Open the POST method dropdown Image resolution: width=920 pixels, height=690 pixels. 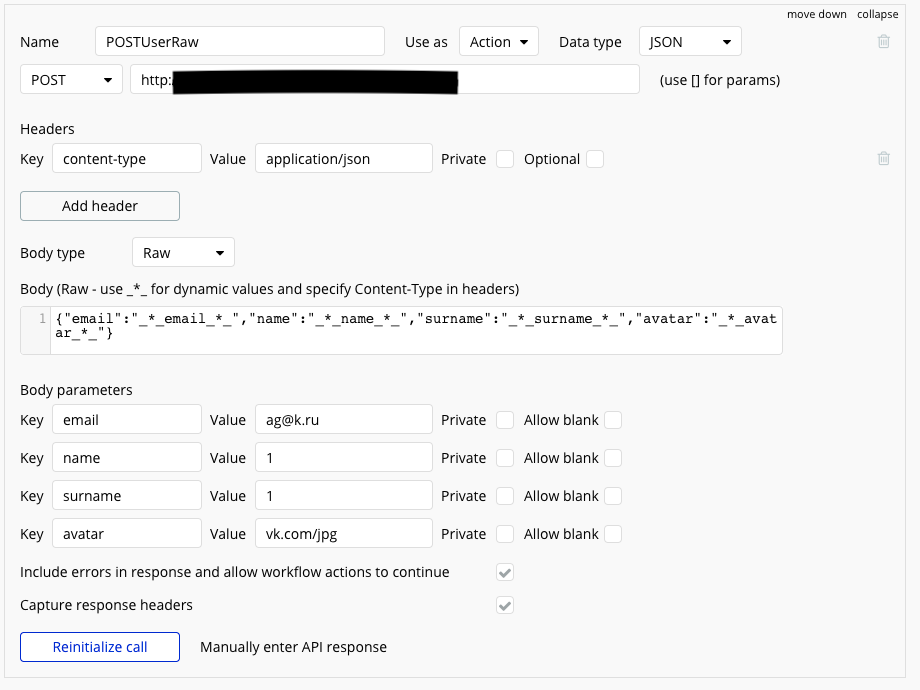[71, 79]
